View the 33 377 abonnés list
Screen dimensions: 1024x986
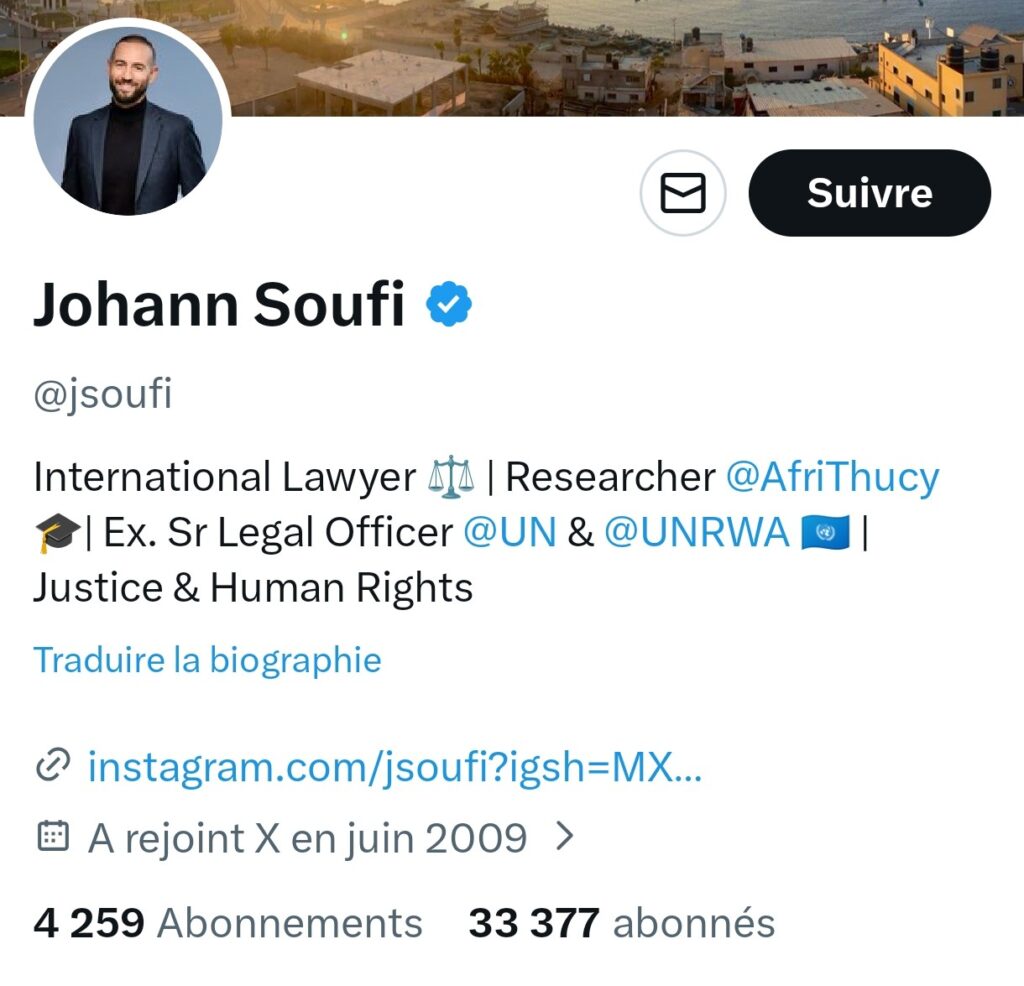[x=622, y=923]
